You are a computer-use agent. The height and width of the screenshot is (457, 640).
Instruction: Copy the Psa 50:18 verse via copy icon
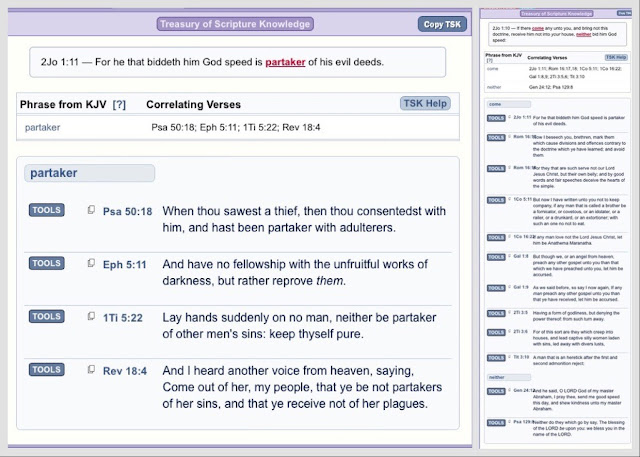pos(91,210)
